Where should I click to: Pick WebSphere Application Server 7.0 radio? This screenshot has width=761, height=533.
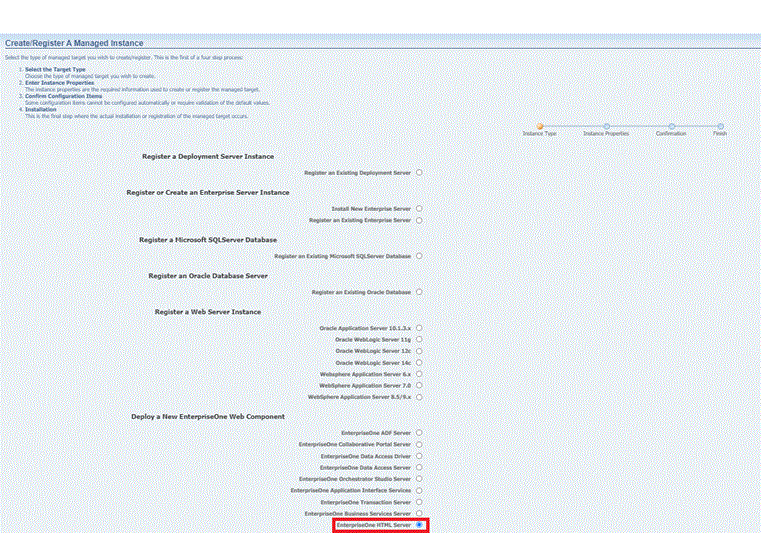tap(419, 385)
